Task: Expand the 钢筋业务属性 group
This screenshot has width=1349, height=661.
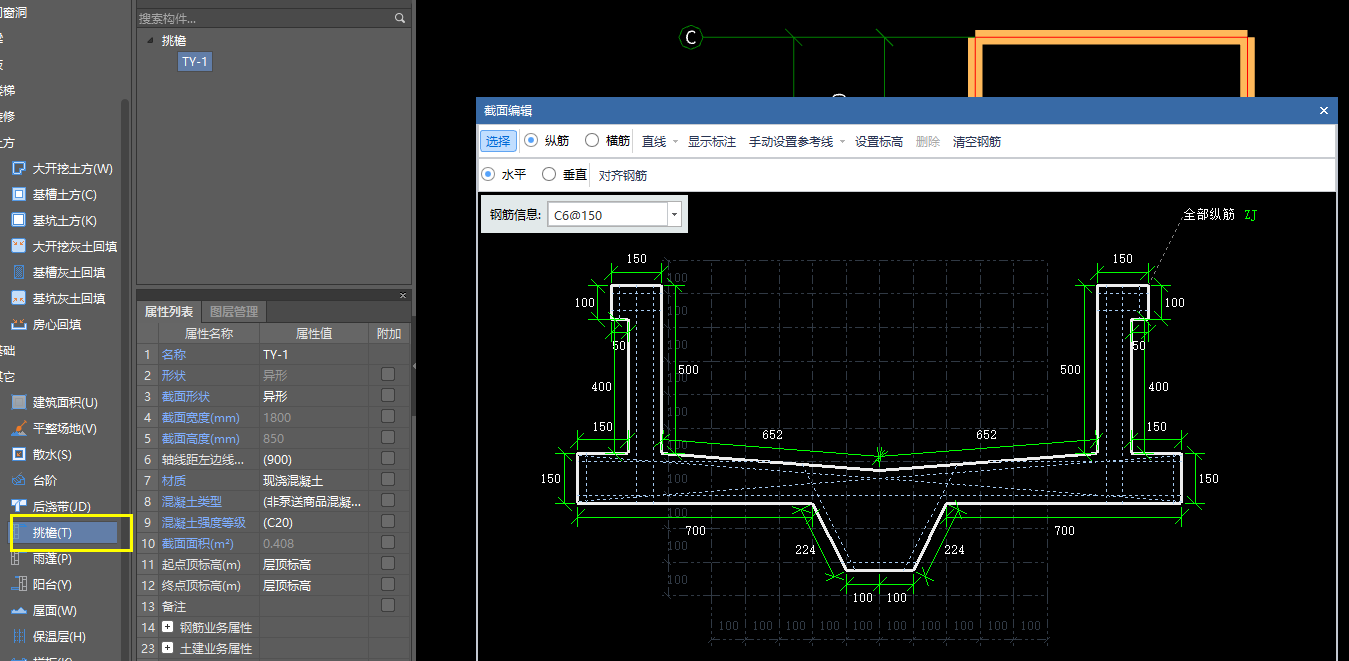Action: point(167,628)
